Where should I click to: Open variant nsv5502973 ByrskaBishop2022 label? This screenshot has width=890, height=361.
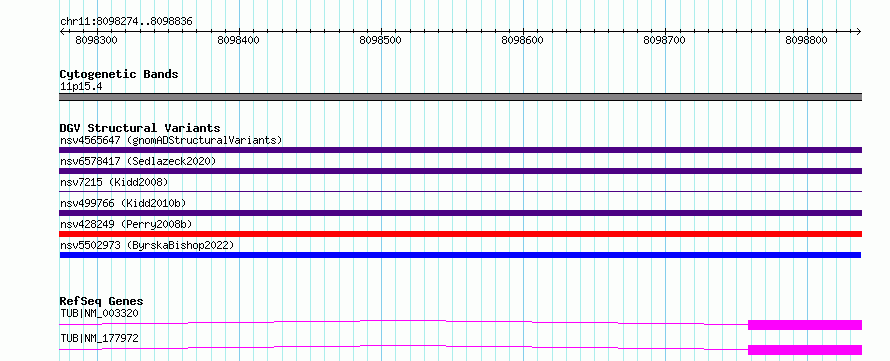[x=147, y=245]
